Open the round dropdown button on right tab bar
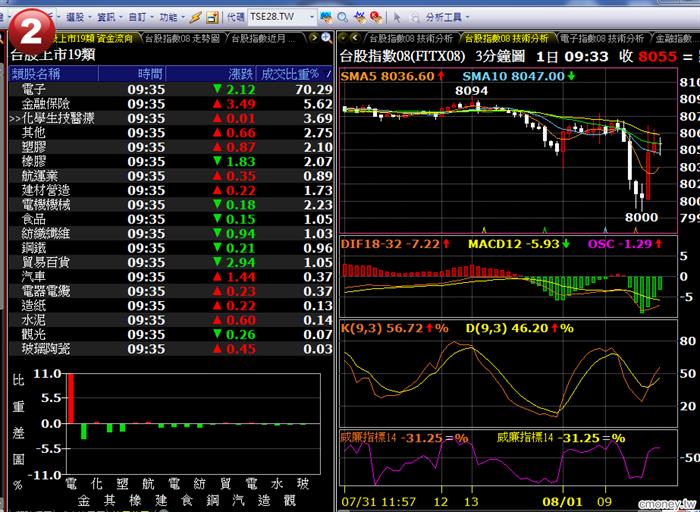 click(344, 38)
